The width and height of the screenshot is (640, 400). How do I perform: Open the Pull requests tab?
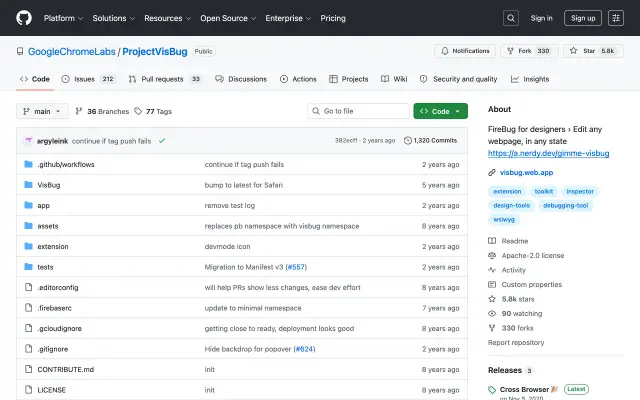[x=165, y=79]
